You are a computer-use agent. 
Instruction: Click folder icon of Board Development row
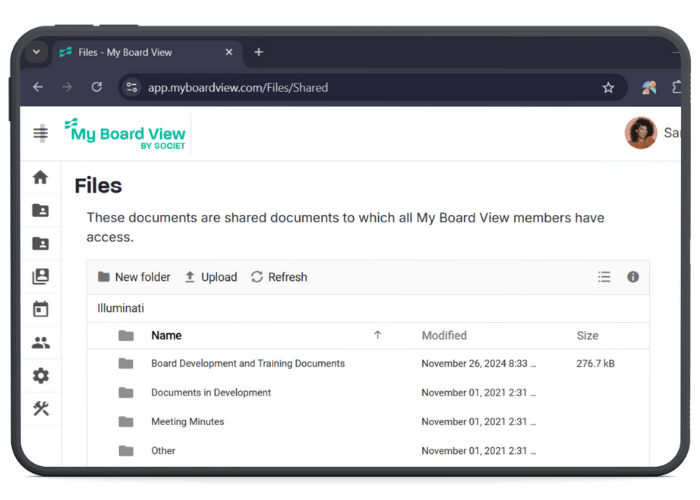[126, 363]
